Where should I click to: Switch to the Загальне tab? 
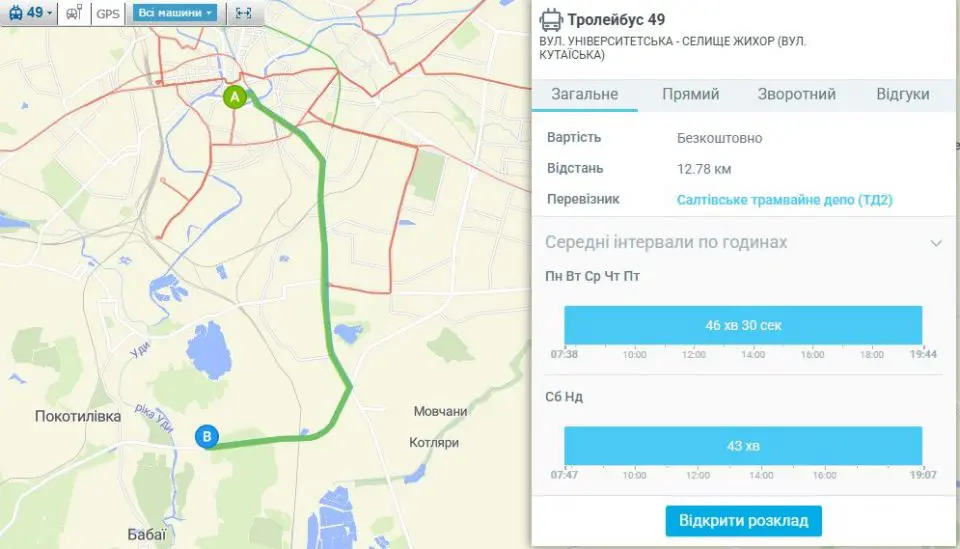coord(585,94)
